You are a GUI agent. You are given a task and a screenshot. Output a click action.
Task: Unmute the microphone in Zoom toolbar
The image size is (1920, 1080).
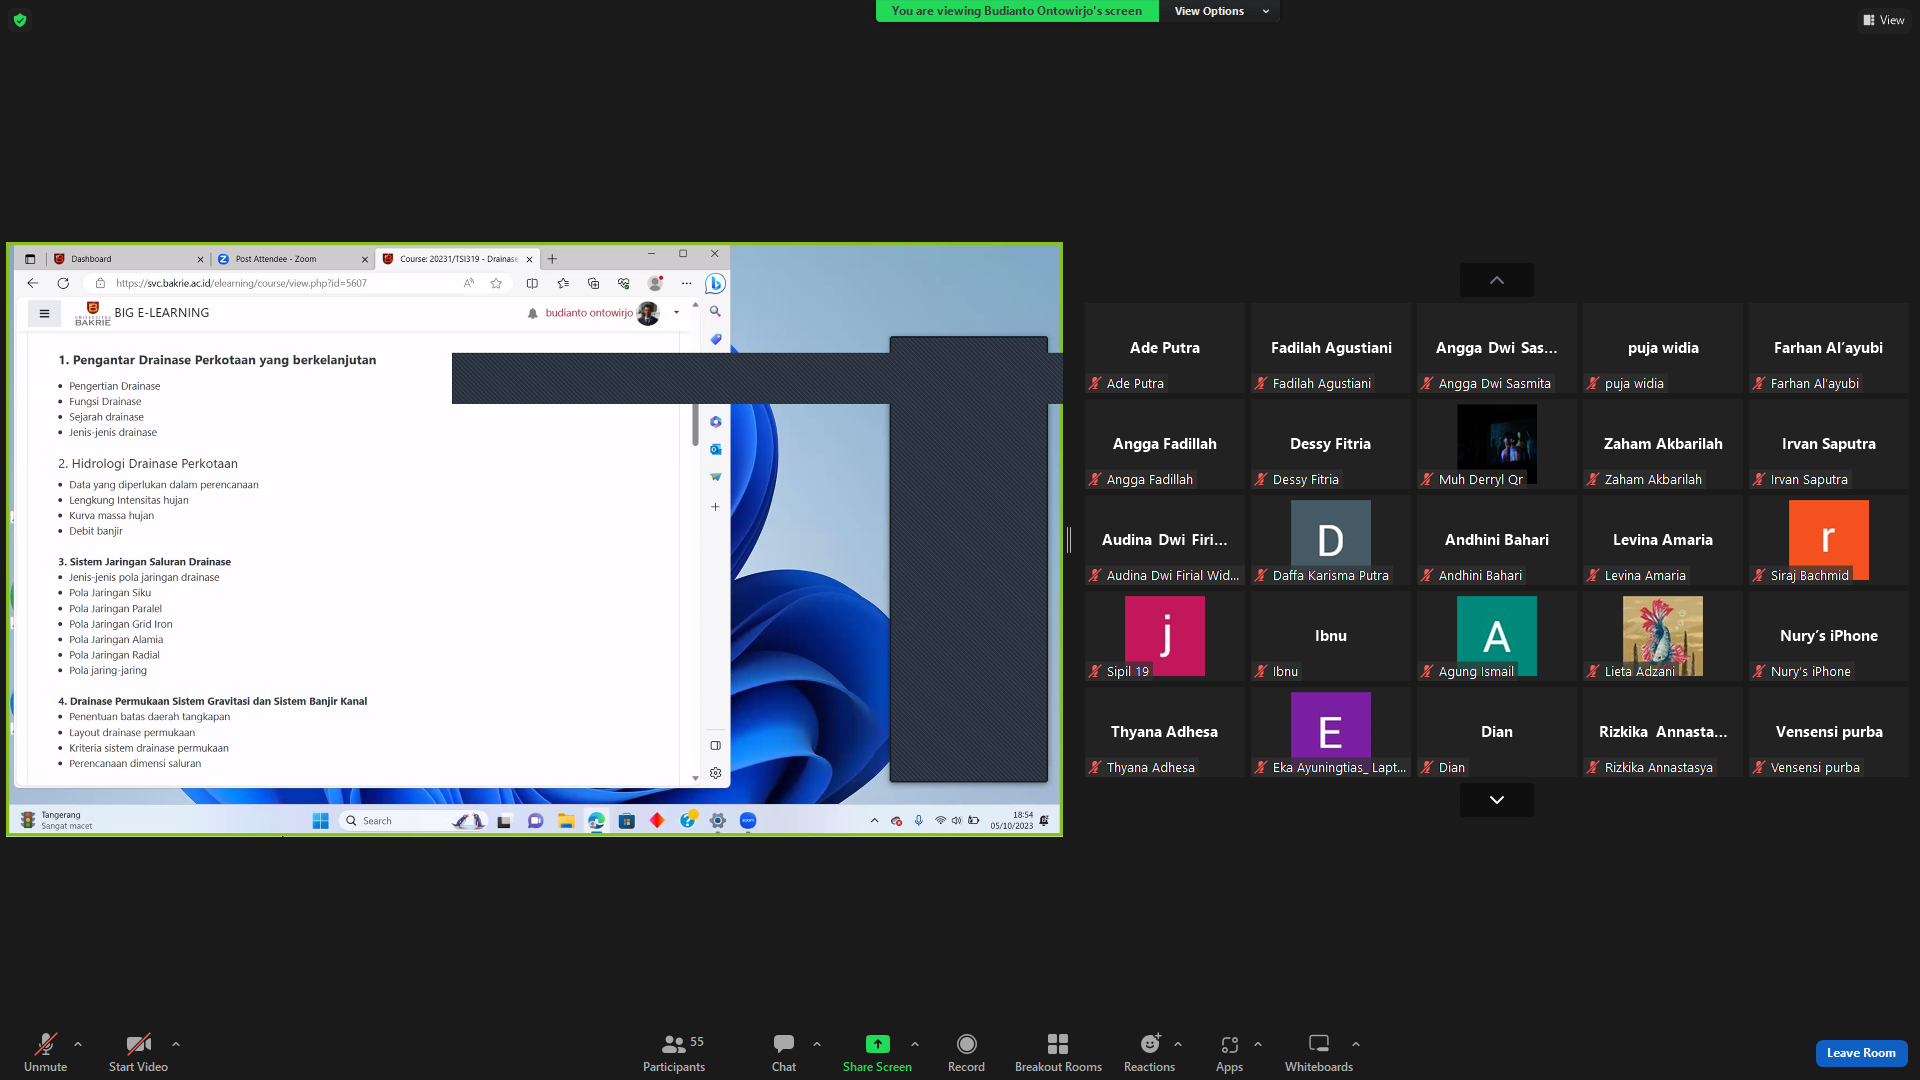(x=45, y=1052)
